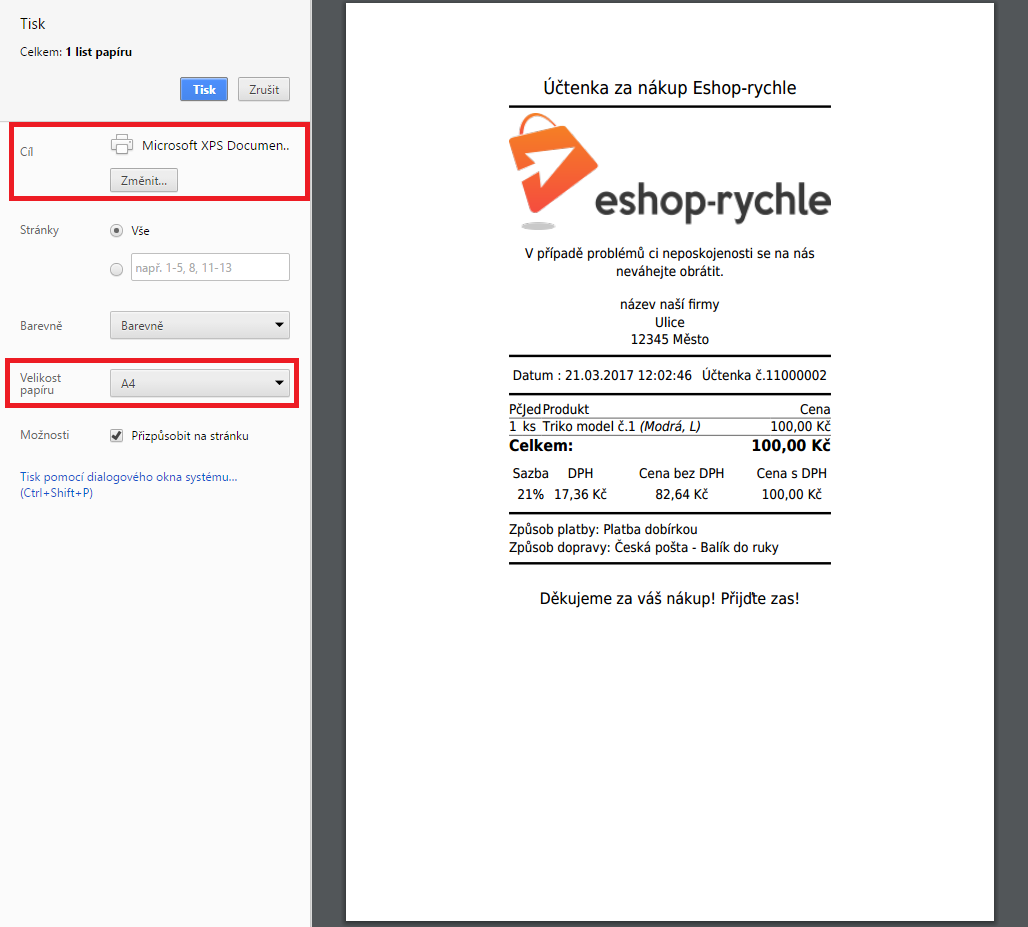Viewport: 1028px width, 927px height.
Task: Click the eshop-rychle logo text in preview
Action: [712, 200]
